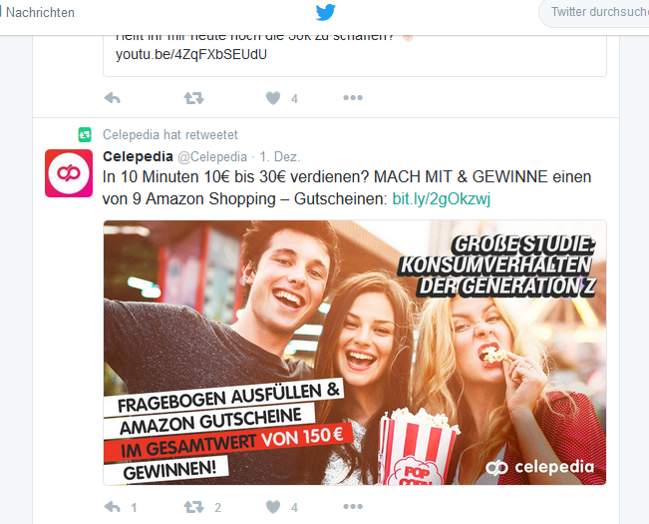Open the Generation Z study promo image
The width and height of the screenshot is (649, 524).
click(x=355, y=352)
